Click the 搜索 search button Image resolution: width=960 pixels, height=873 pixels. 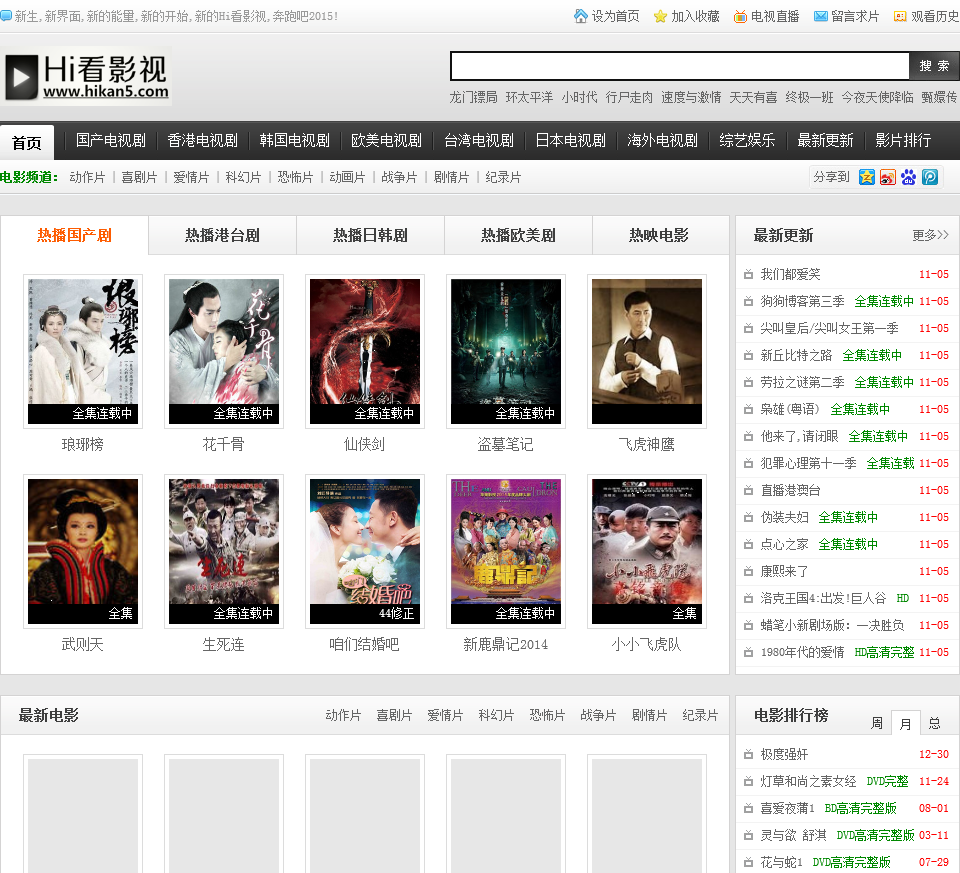click(934, 66)
